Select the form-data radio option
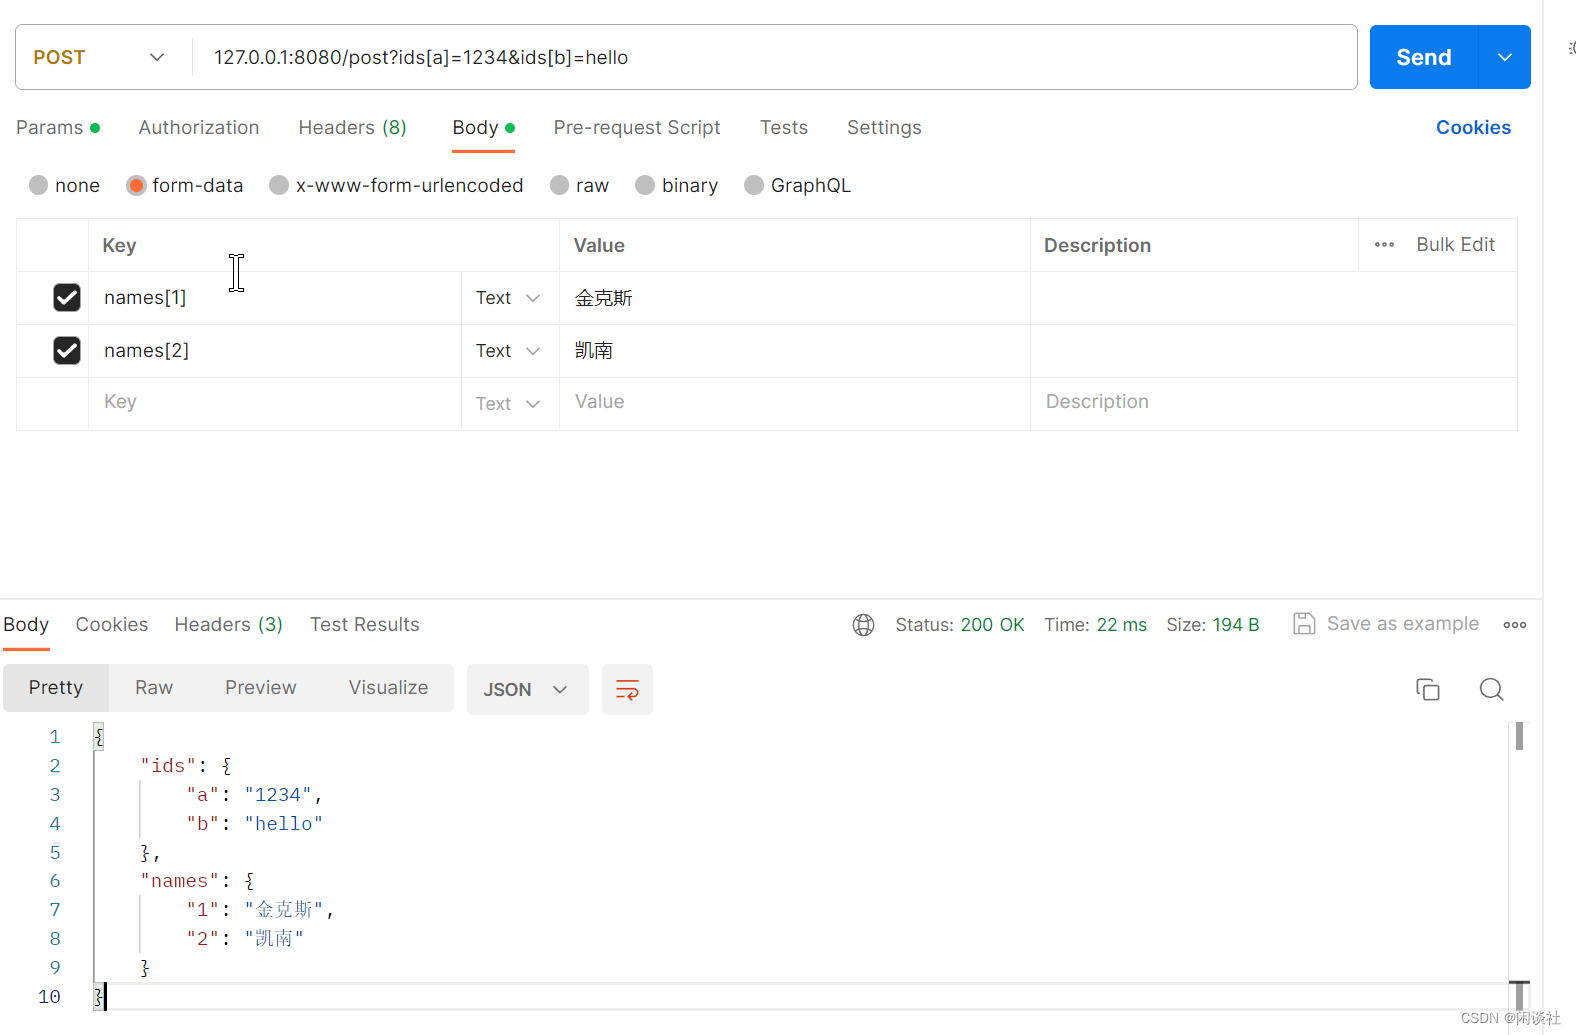The image size is (1576, 1035). [x=136, y=185]
